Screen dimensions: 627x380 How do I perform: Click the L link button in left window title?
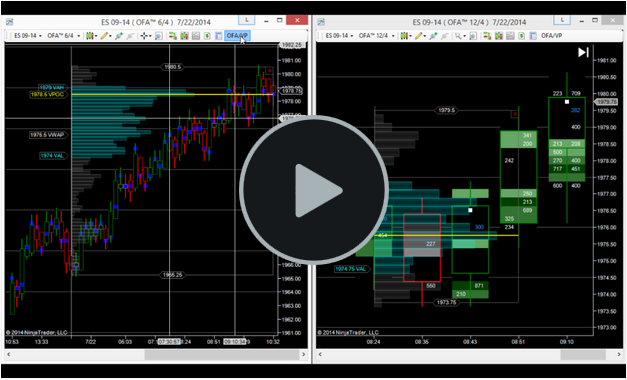pos(247,20)
